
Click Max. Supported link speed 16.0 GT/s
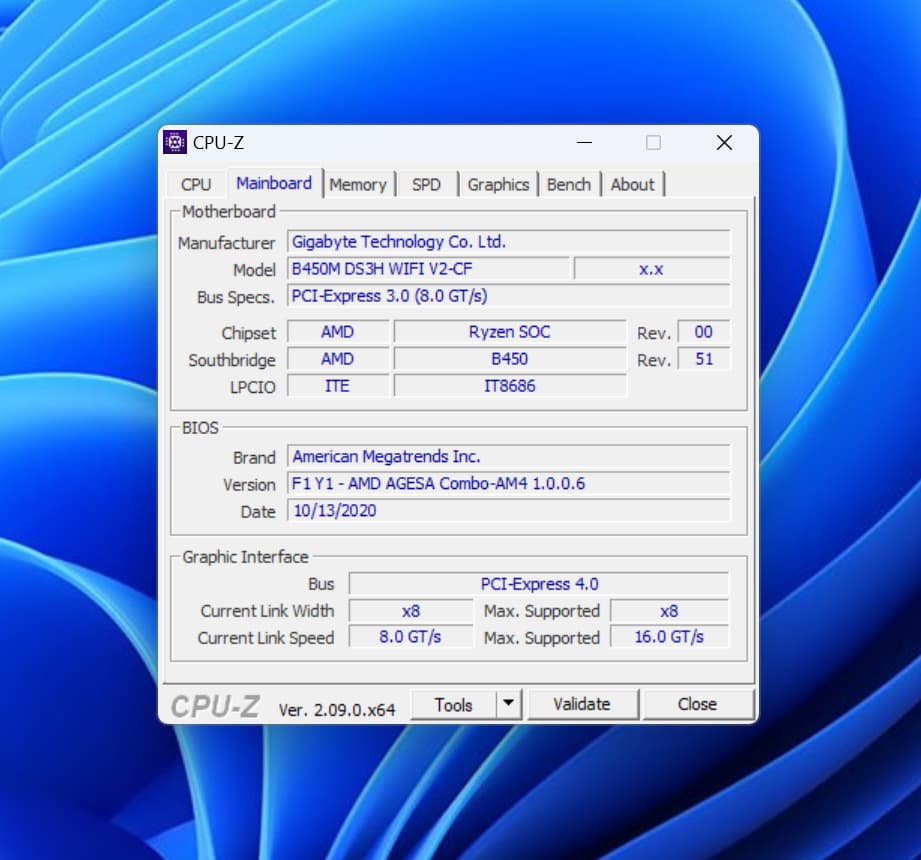coord(669,637)
